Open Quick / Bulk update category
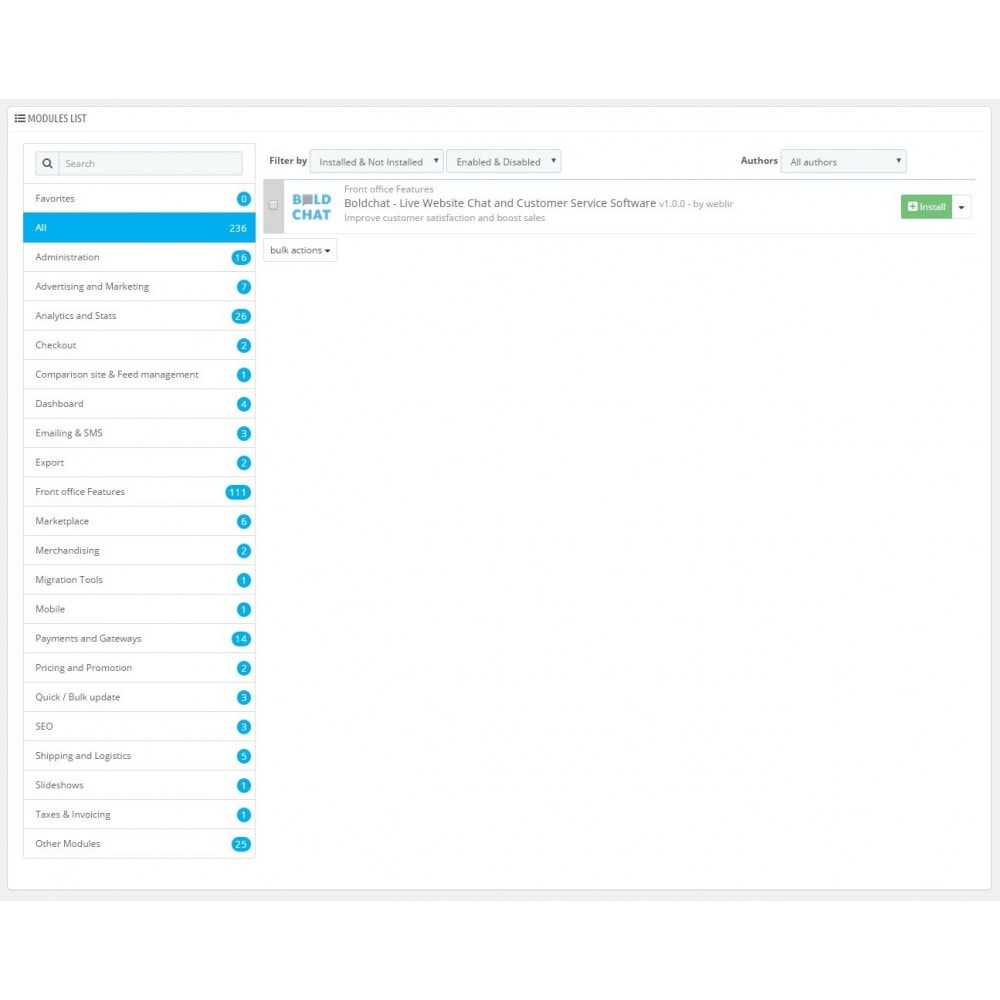The width and height of the screenshot is (1000, 1000). [x=139, y=697]
